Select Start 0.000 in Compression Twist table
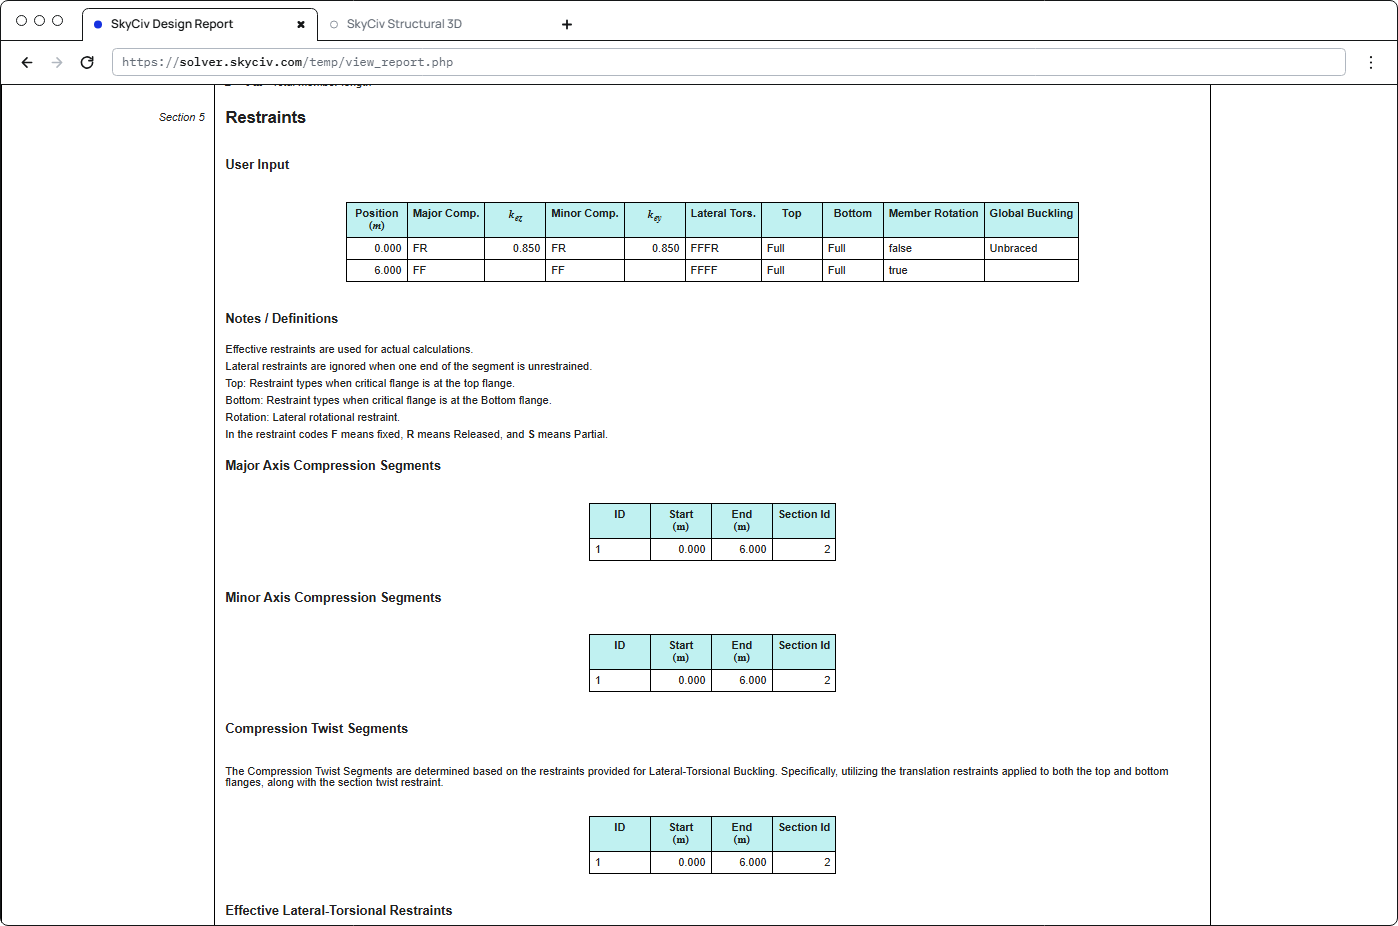1398x926 pixels. tap(681, 862)
